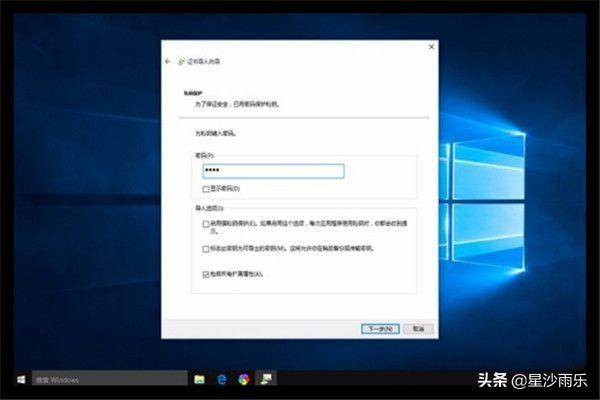This screenshot has height=400, width=600.
Task: Launch Edge browser from the taskbar
Action: tap(222, 379)
